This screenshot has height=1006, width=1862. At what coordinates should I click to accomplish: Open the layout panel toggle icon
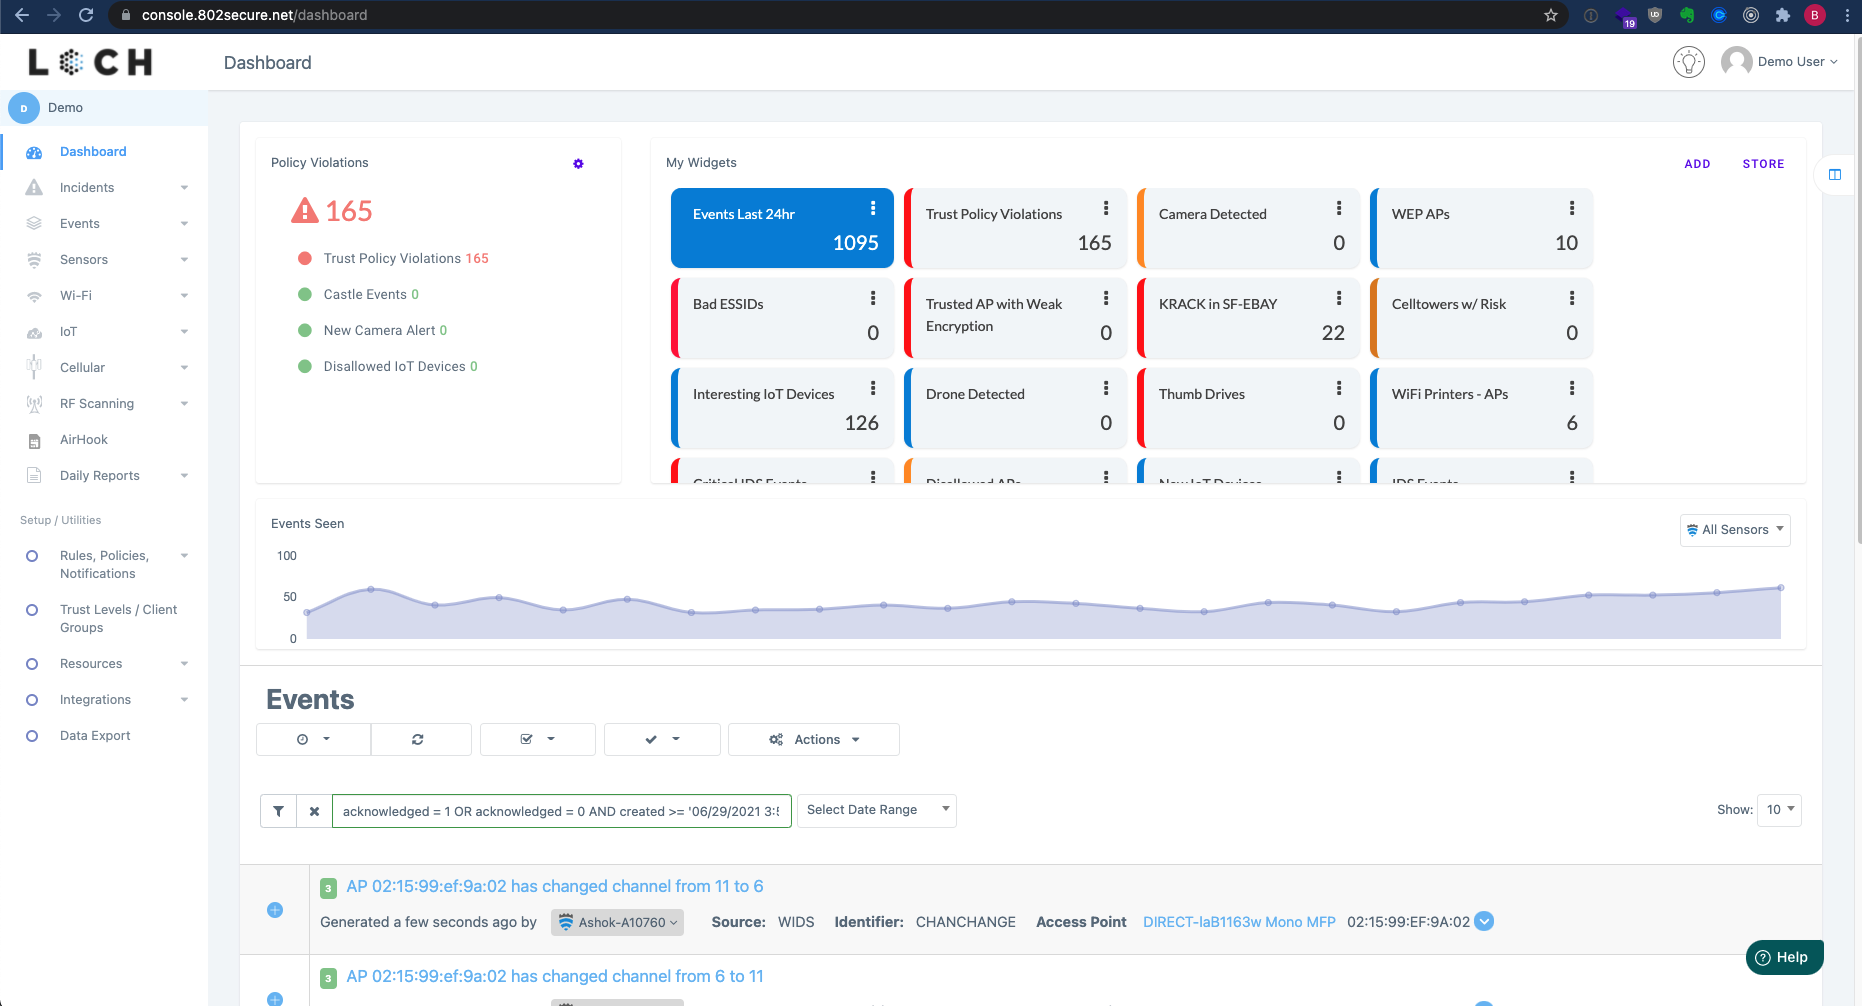1835,175
